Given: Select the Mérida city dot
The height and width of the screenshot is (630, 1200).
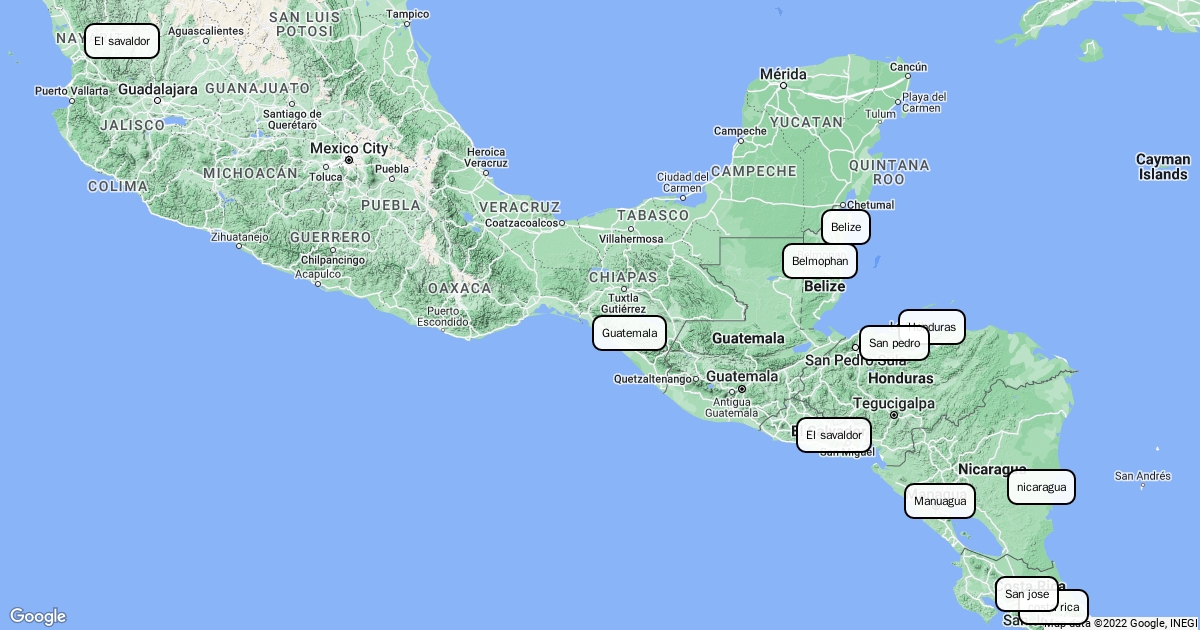Looking at the screenshot, I should [783, 86].
